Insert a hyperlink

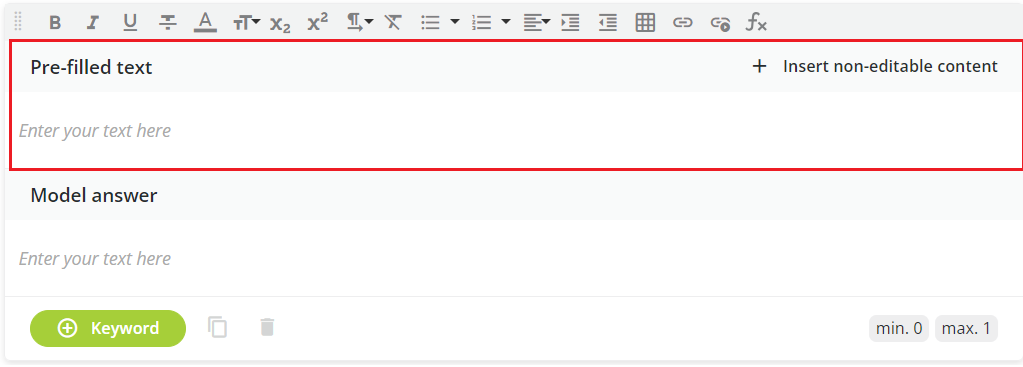point(682,23)
